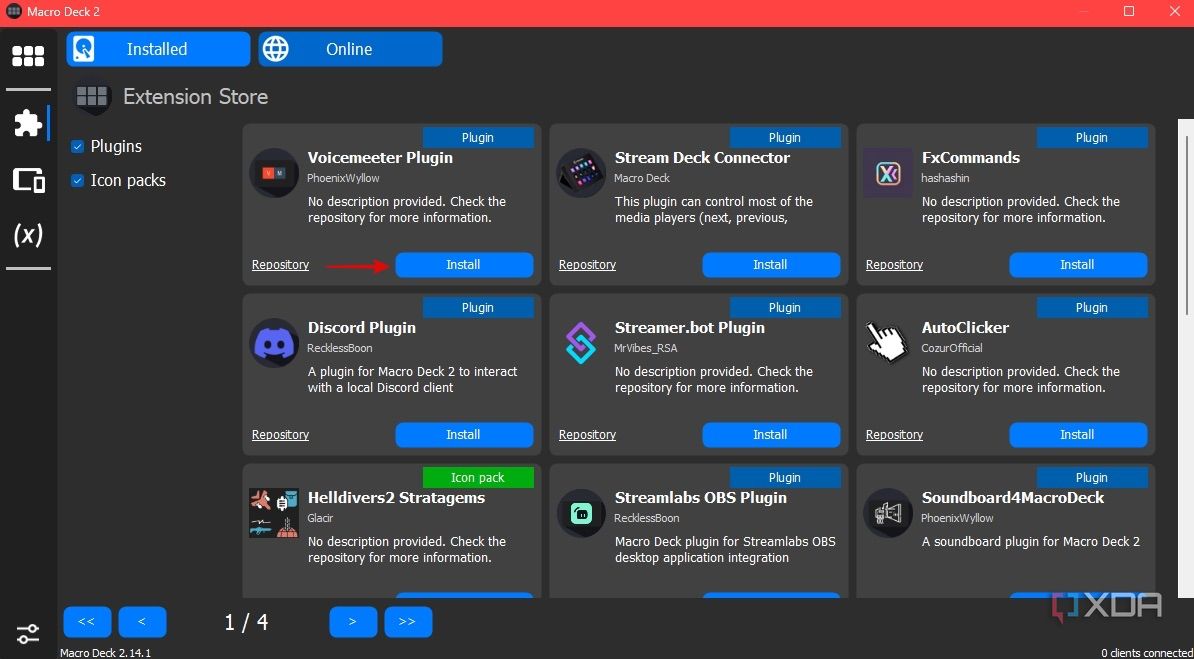Open the Variables (x) icon in sidebar
The width and height of the screenshot is (1194, 659).
28,235
